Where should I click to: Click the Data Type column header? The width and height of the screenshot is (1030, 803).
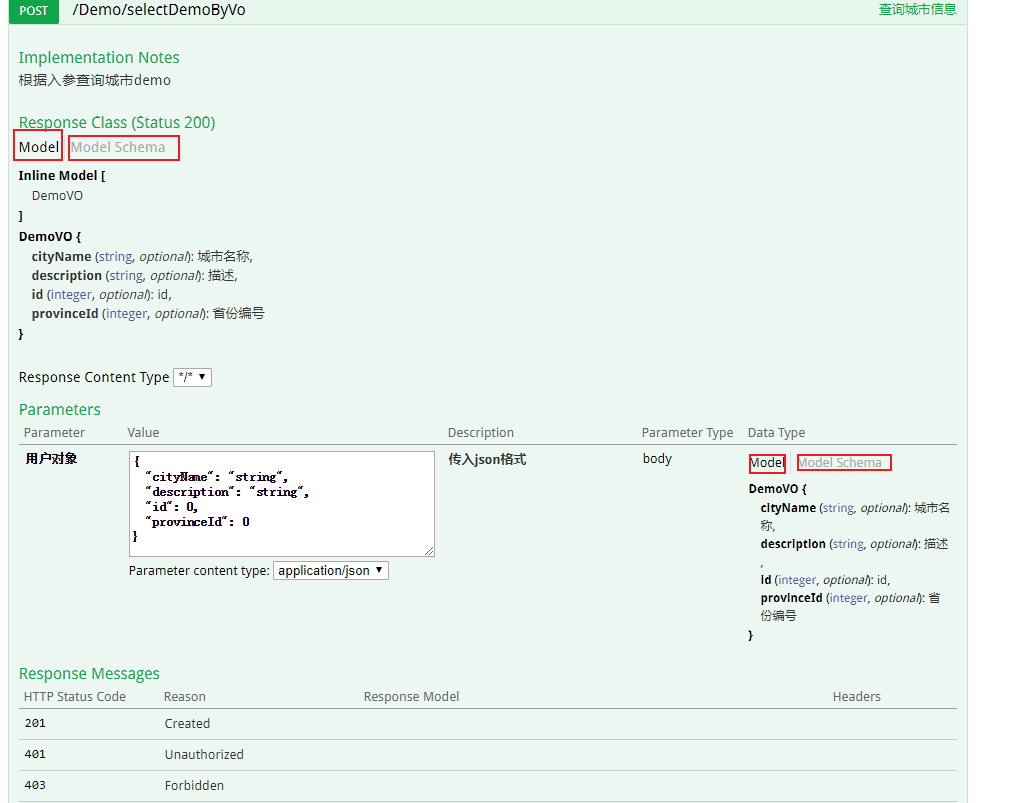pos(776,432)
